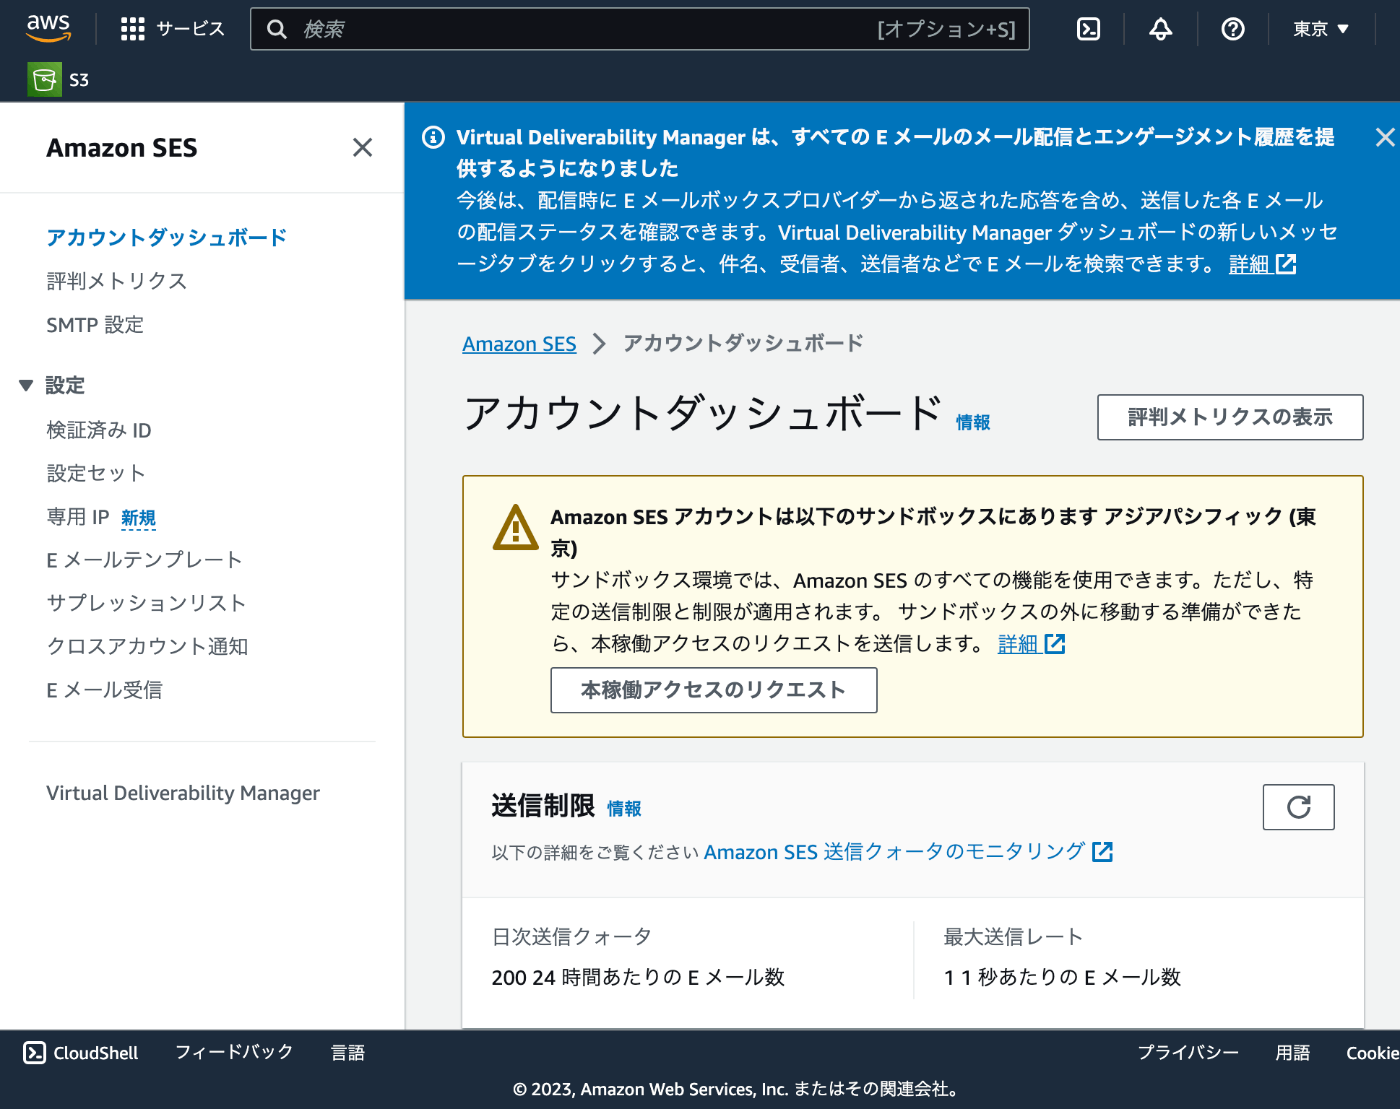This screenshot has width=1400, height=1109.
Task: Open the Services grid menu
Action: click(x=132, y=29)
